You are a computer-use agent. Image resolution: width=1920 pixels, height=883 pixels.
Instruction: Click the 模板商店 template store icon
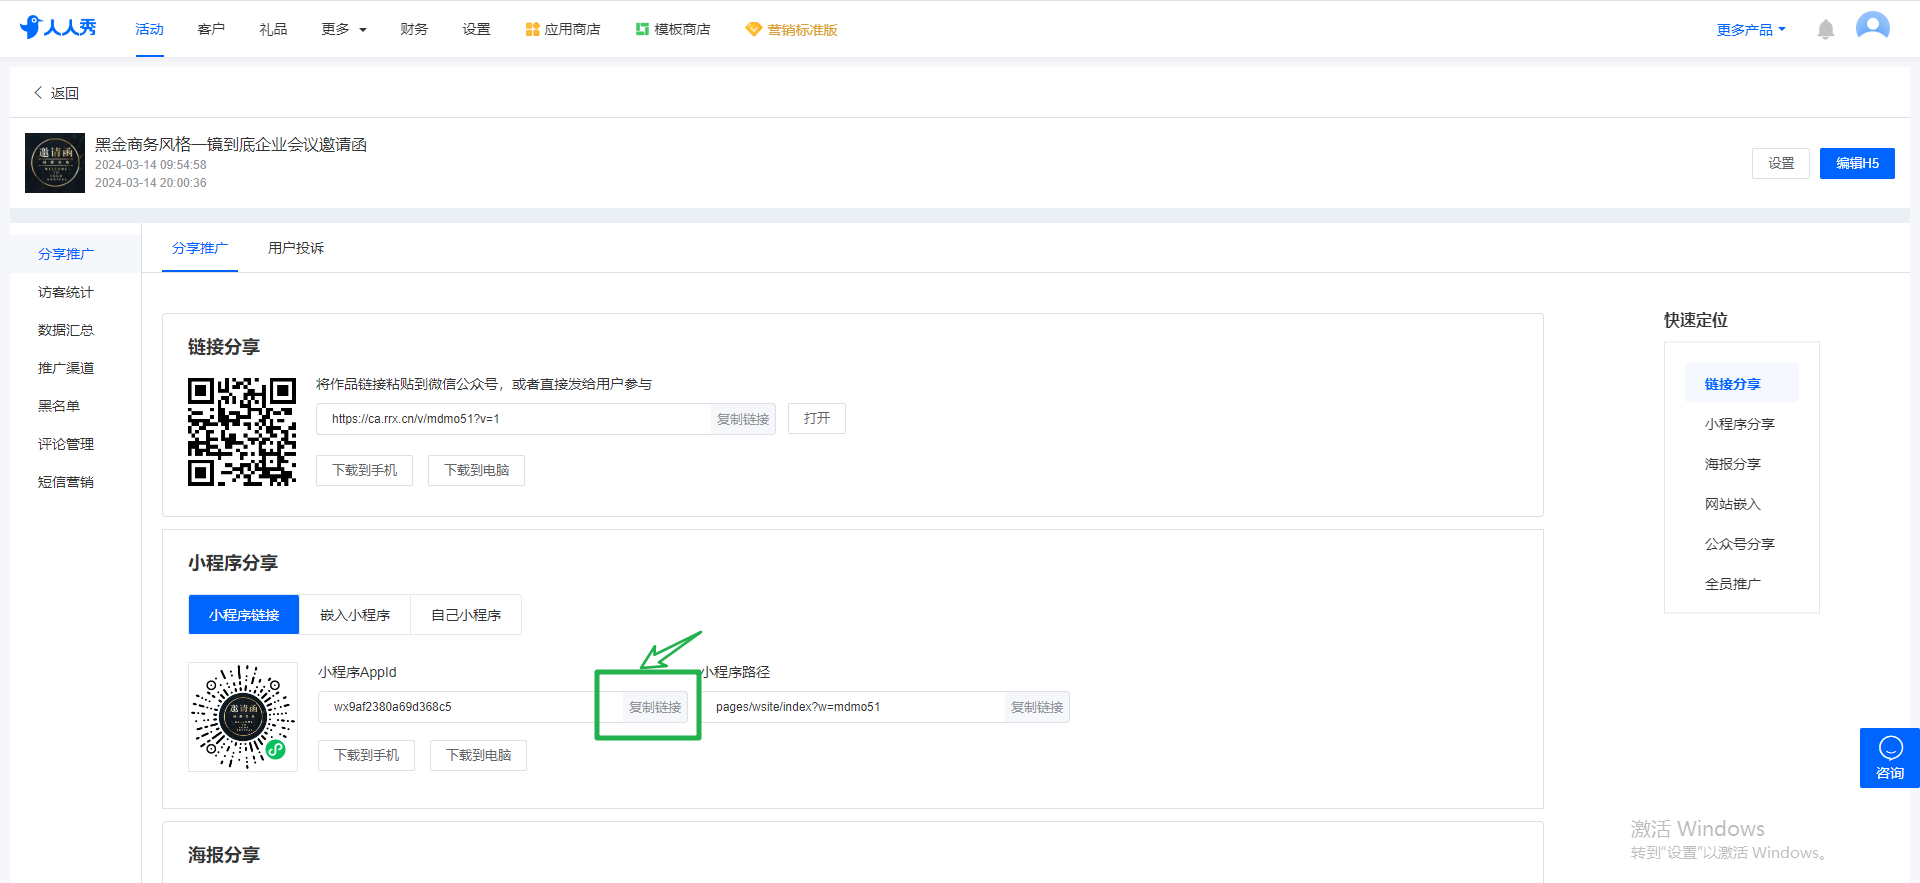642,30
